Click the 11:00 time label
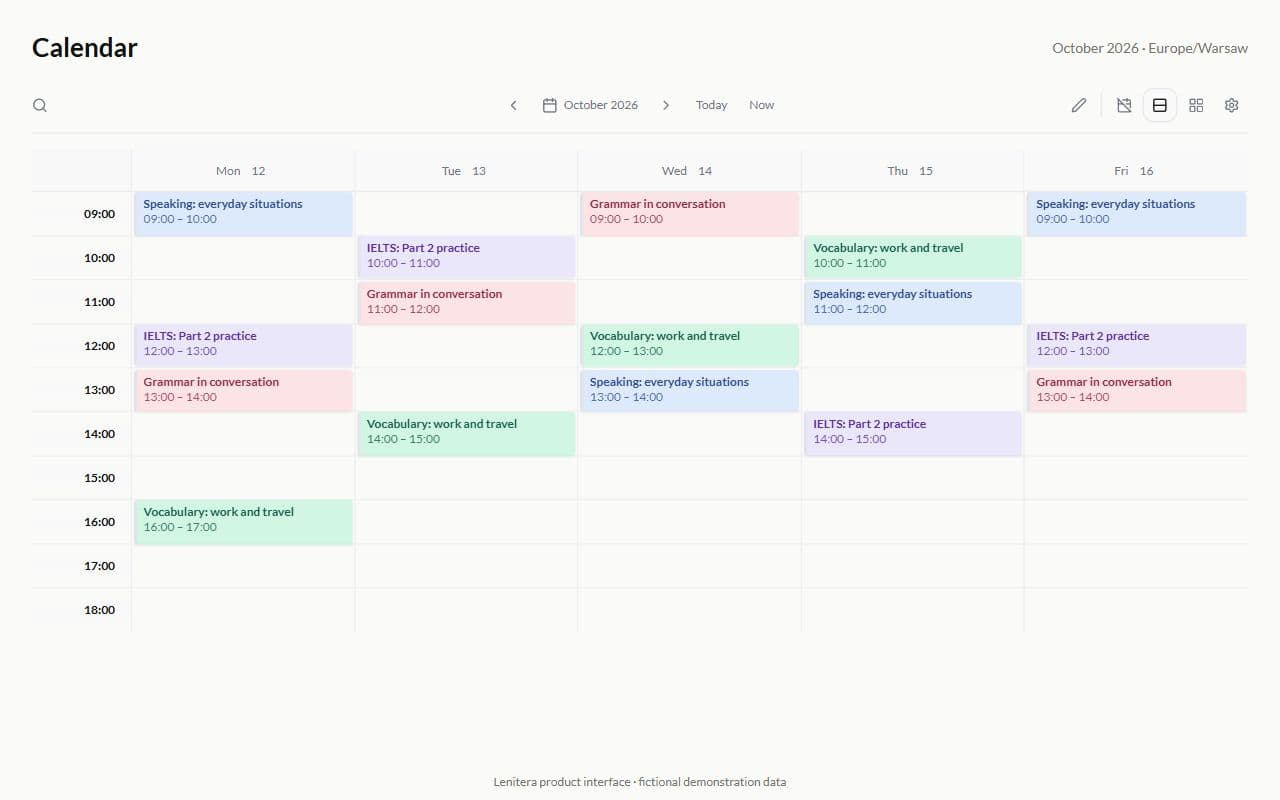 [x=99, y=302]
